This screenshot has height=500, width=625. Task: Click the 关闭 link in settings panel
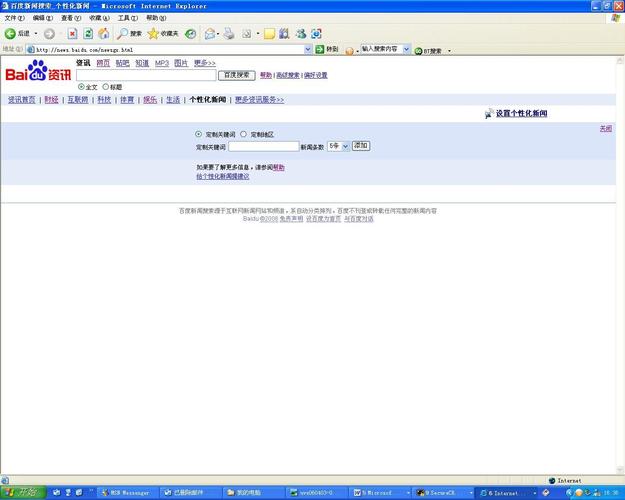click(x=605, y=128)
